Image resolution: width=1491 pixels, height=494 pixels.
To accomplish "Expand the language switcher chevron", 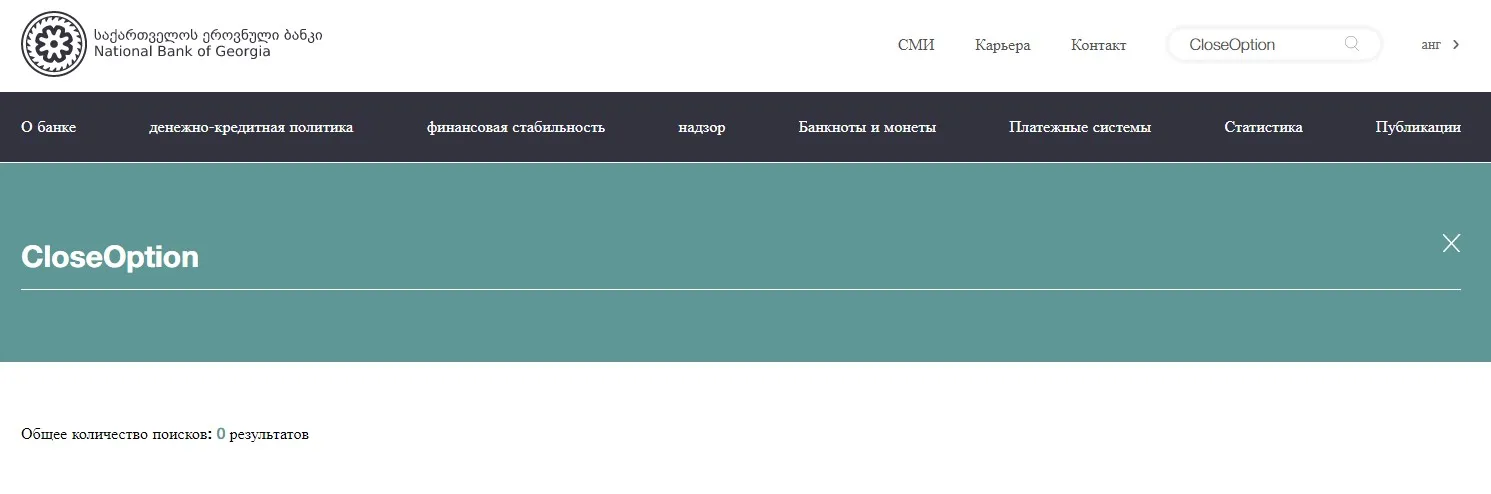I will [x=1456, y=44].
